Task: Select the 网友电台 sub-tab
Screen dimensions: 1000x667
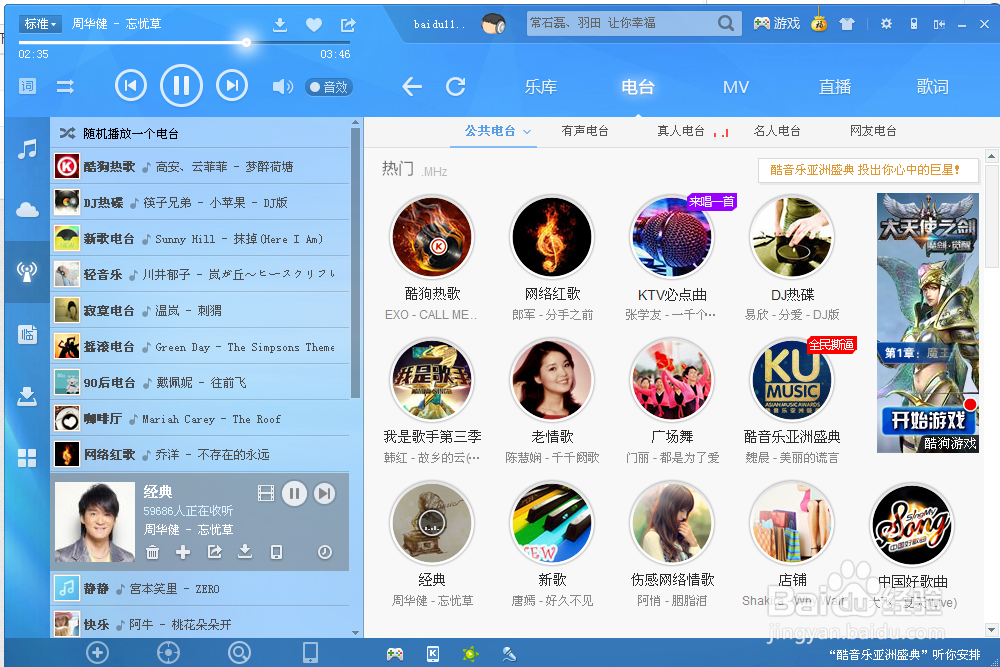Action: coord(873,131)
